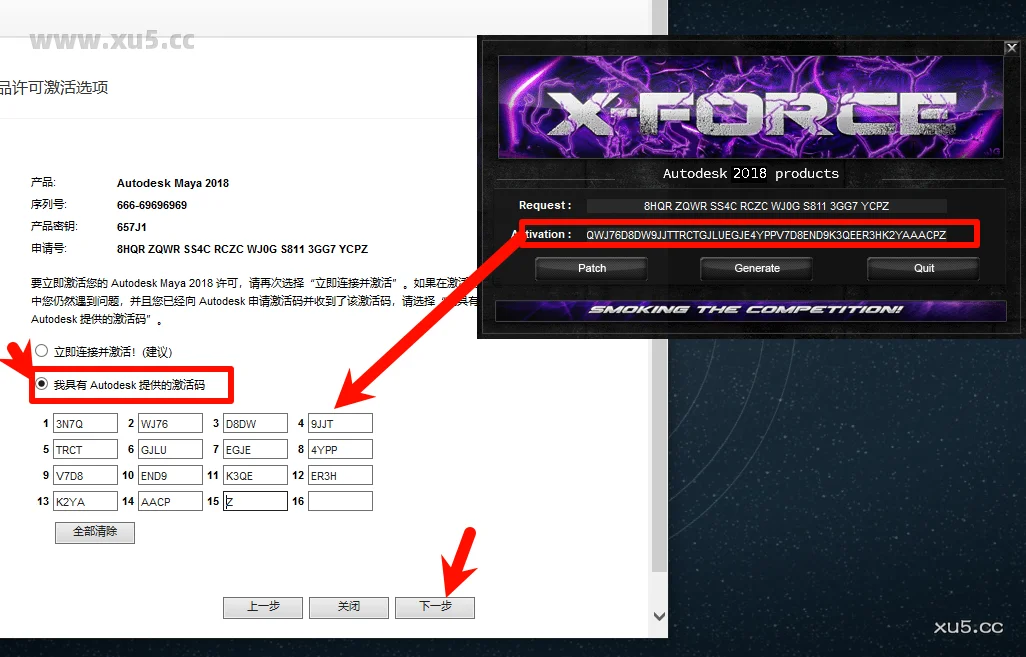
Task: Click the scrollbar down arrow
Action: tap(659, 617)
